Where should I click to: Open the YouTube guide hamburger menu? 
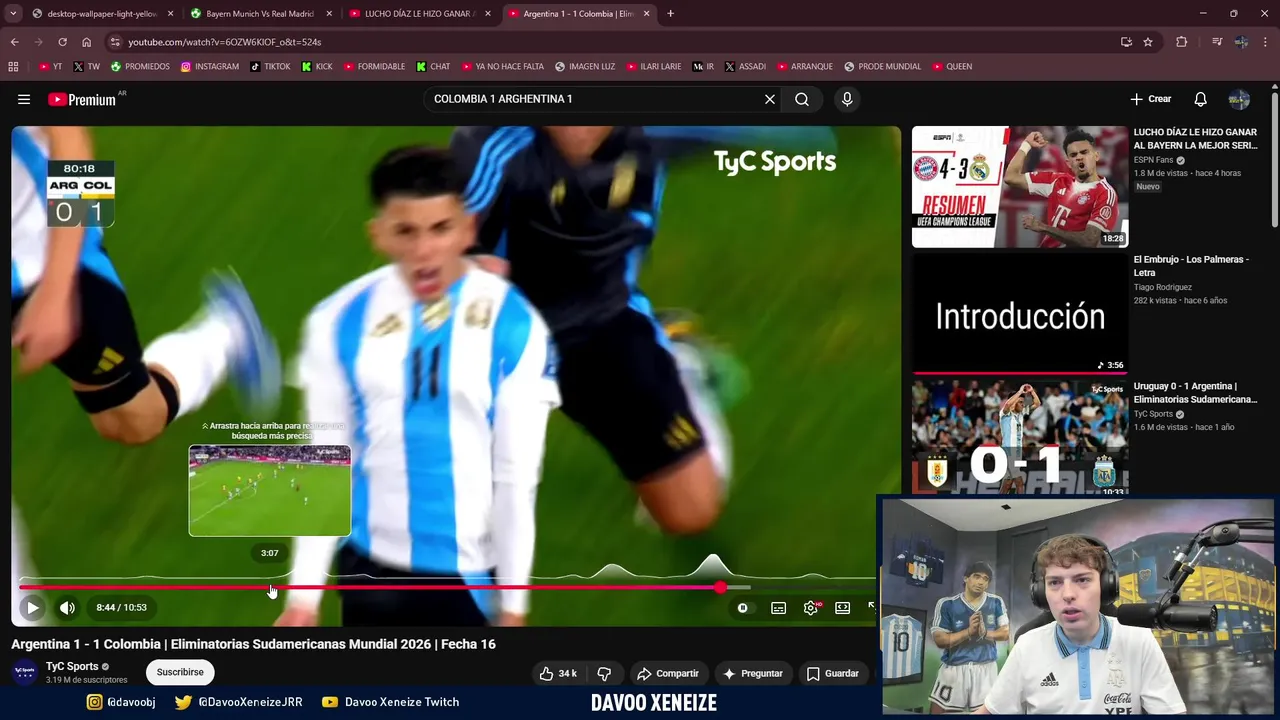click(24, 99)
